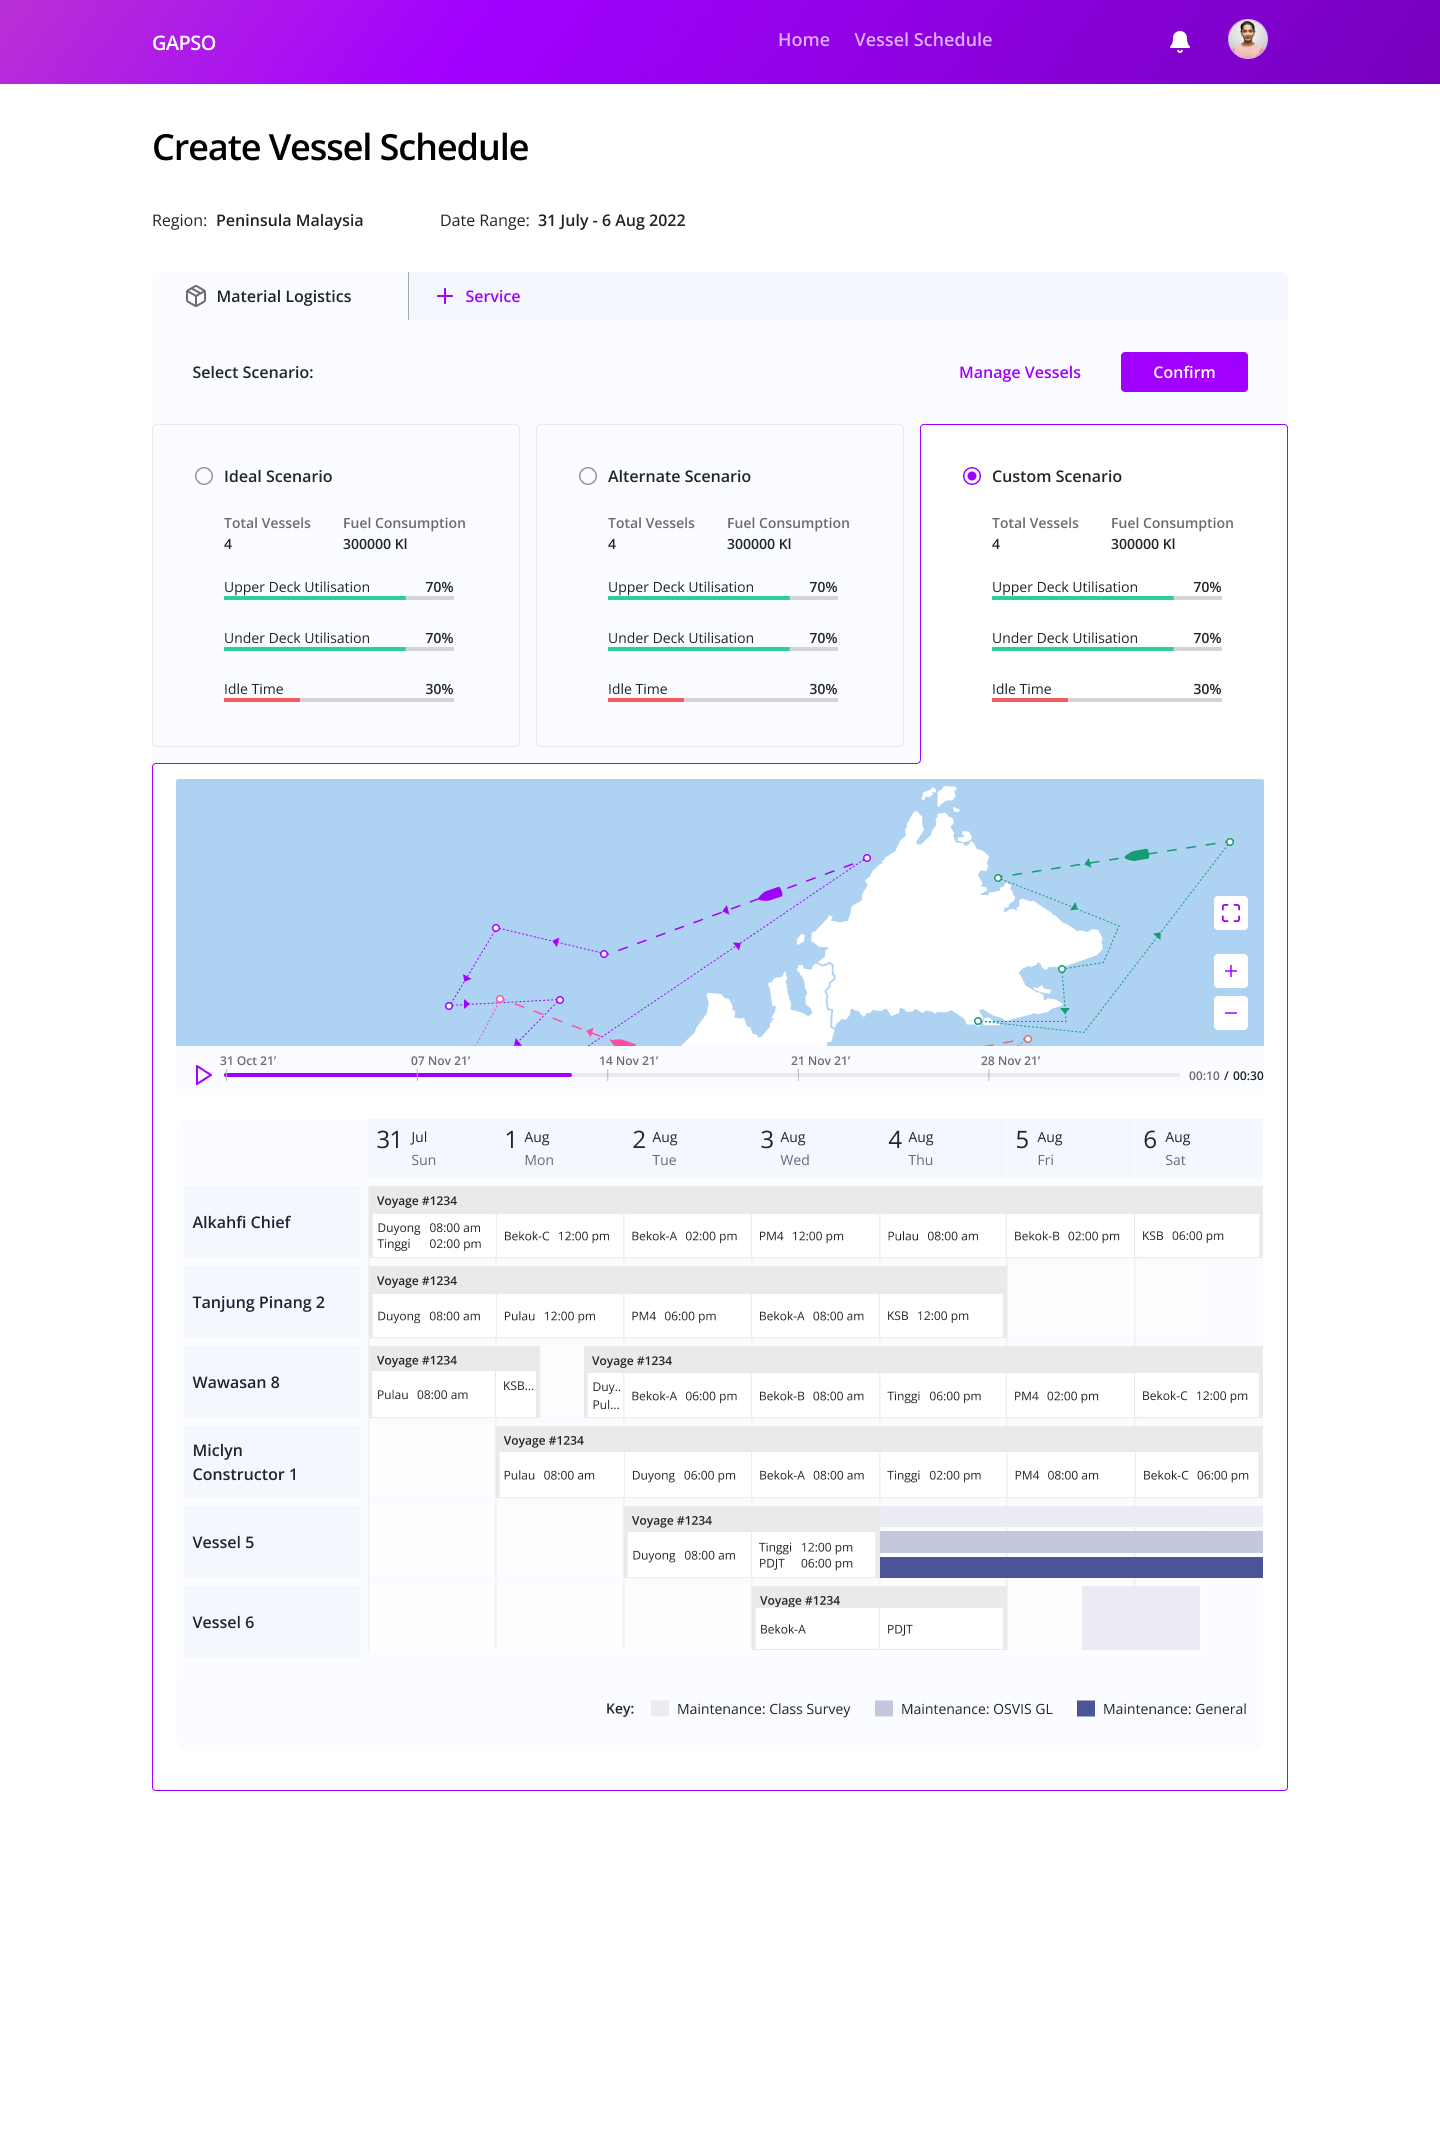The width and height of the screenshot is (1440, 2149).
Task: Go to the Home menu item
Action: (x=804, y=40)
